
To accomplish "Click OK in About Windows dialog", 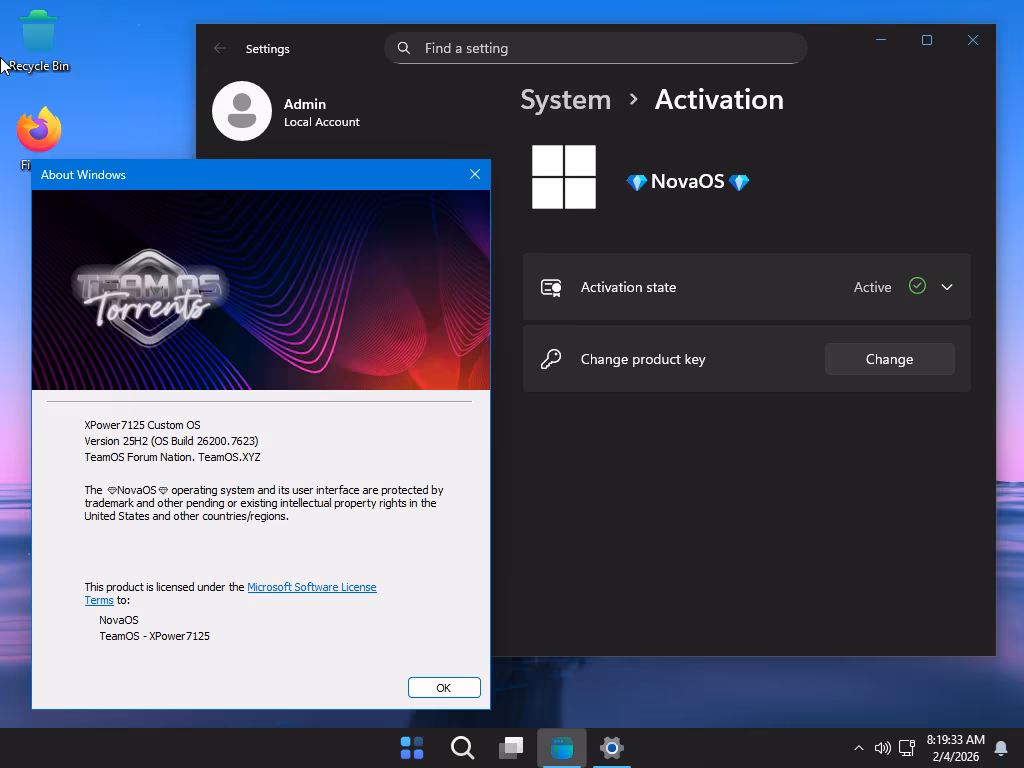I will point(444,687).
